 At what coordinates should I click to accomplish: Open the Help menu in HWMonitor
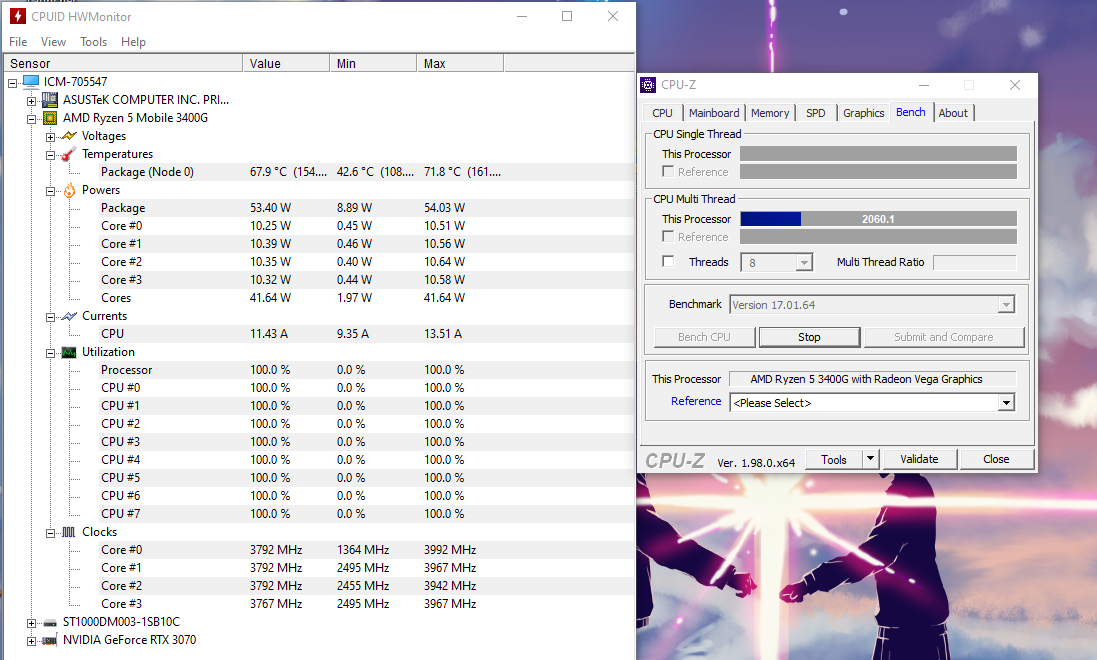pyautogui.click(x=133, y=42)
